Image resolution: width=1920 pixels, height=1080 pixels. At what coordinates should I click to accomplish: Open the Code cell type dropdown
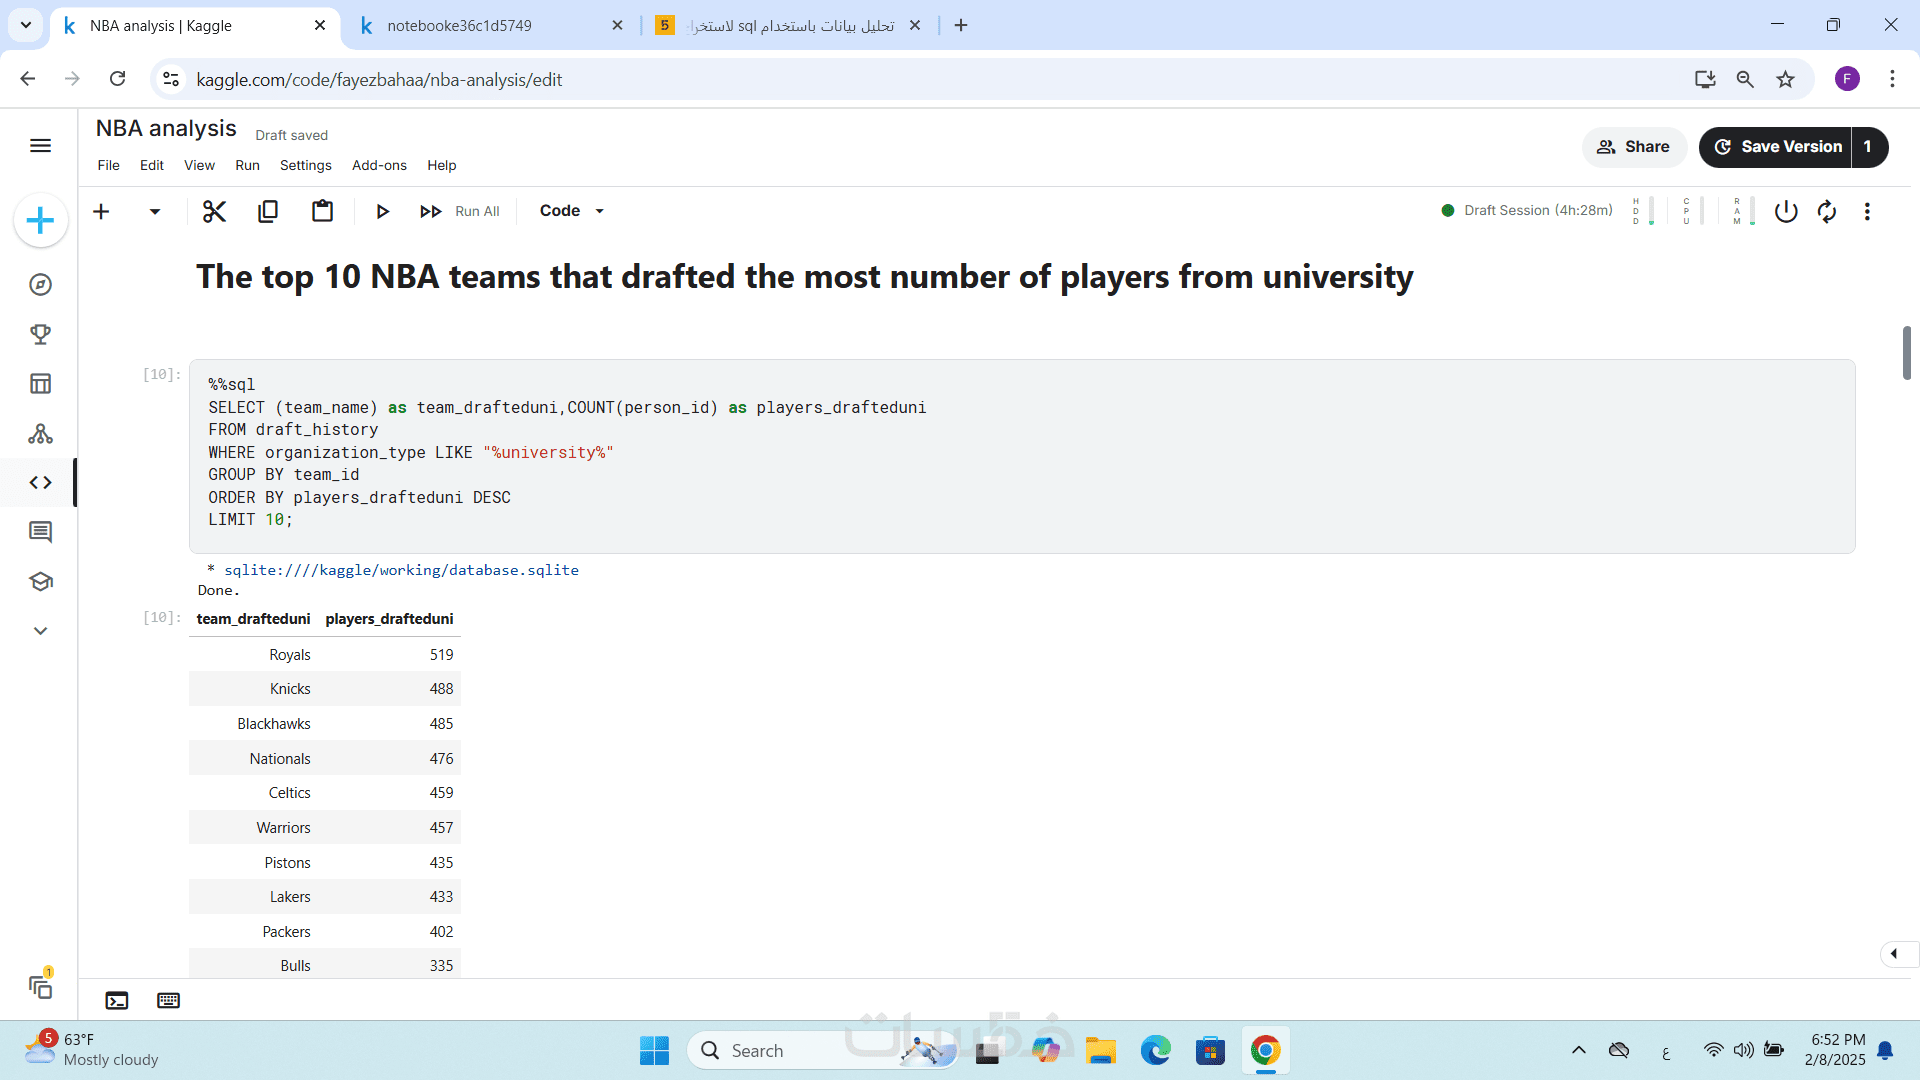pos(572,211)
